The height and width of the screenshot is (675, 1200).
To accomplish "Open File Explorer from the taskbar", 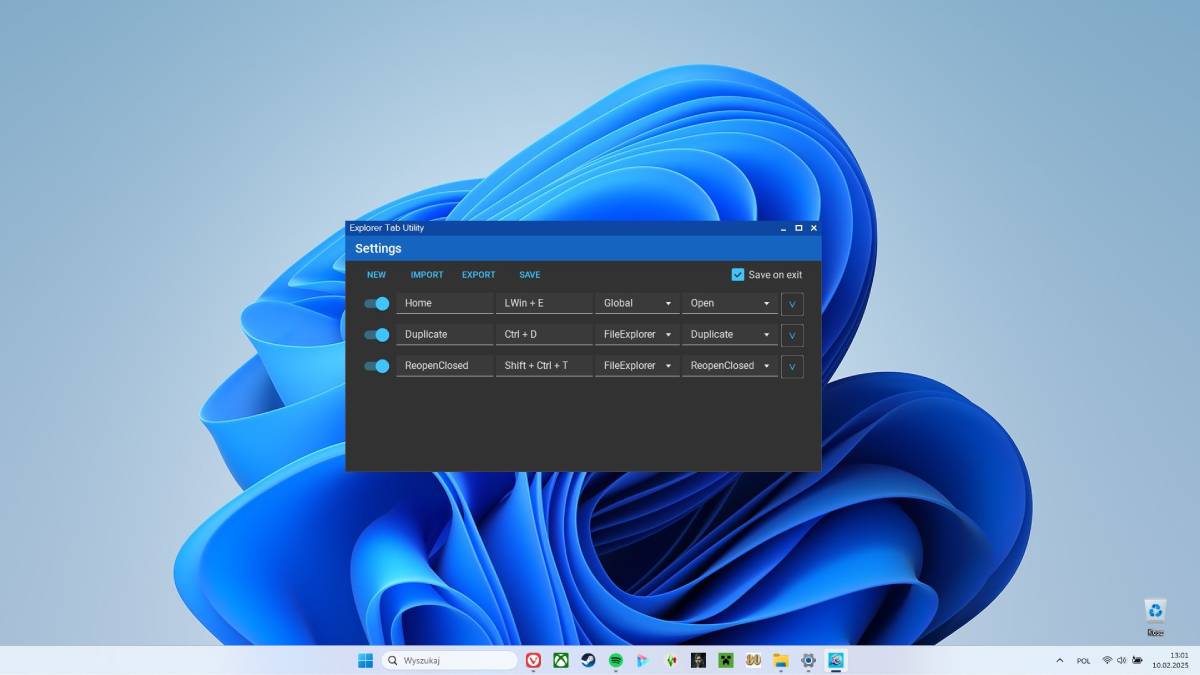I will pyautogui.click(x=781, y=660).
